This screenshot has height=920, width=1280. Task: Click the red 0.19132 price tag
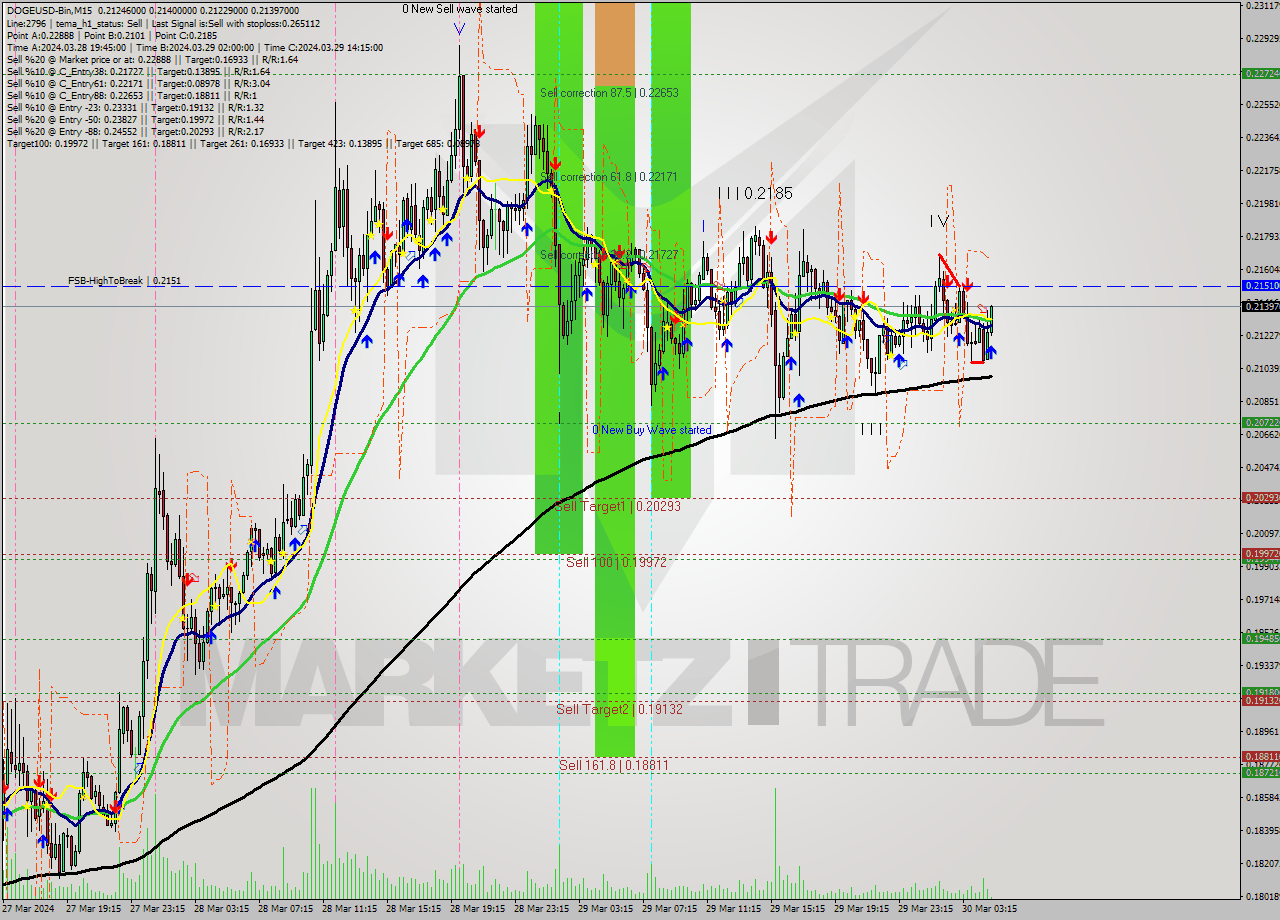pos(1260,700)
